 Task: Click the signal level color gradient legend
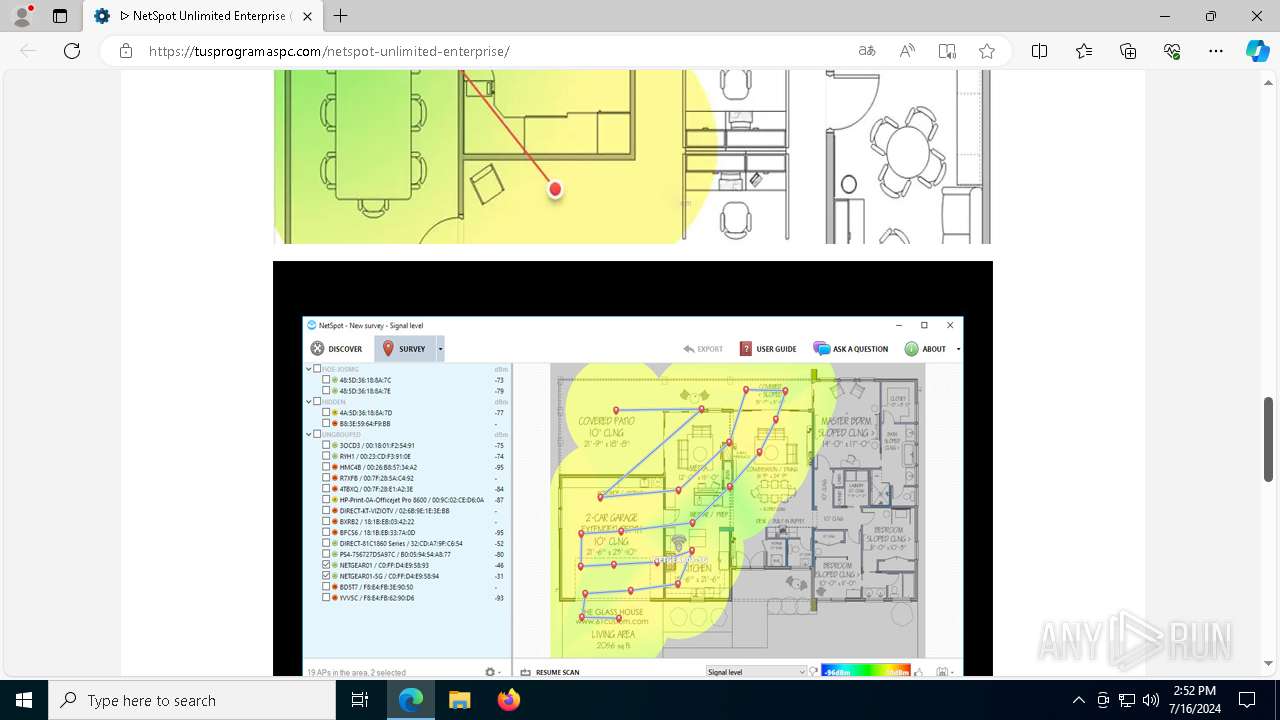click(867, 672)
